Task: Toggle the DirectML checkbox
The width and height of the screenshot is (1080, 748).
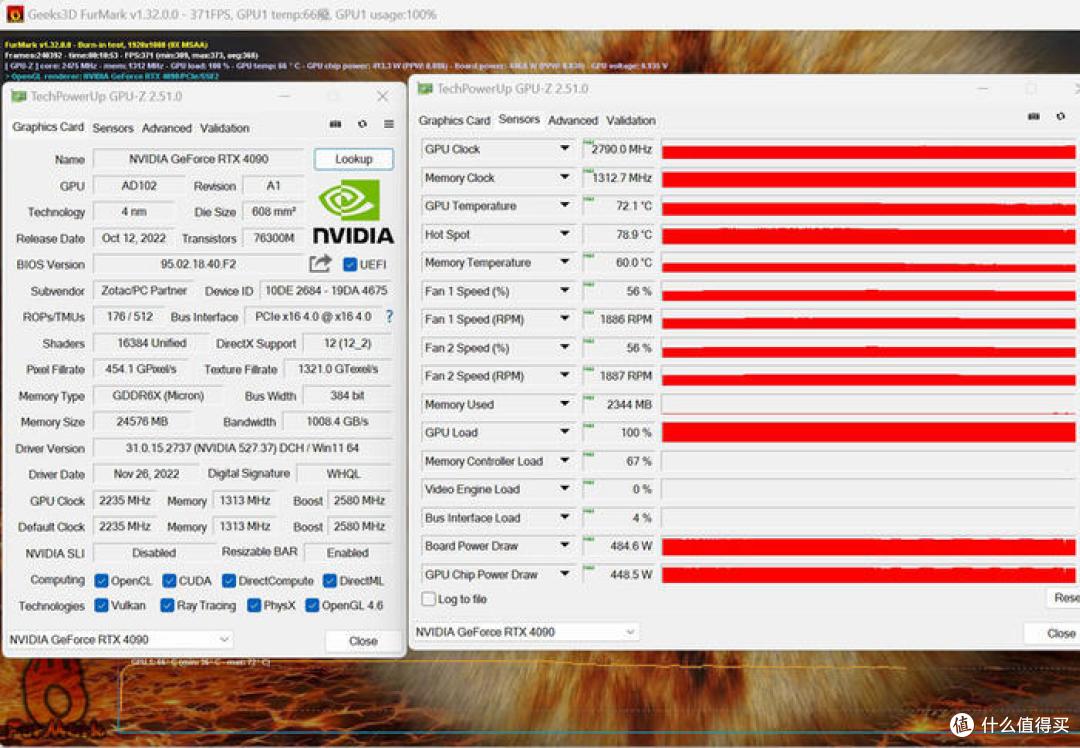Action: 329,581
